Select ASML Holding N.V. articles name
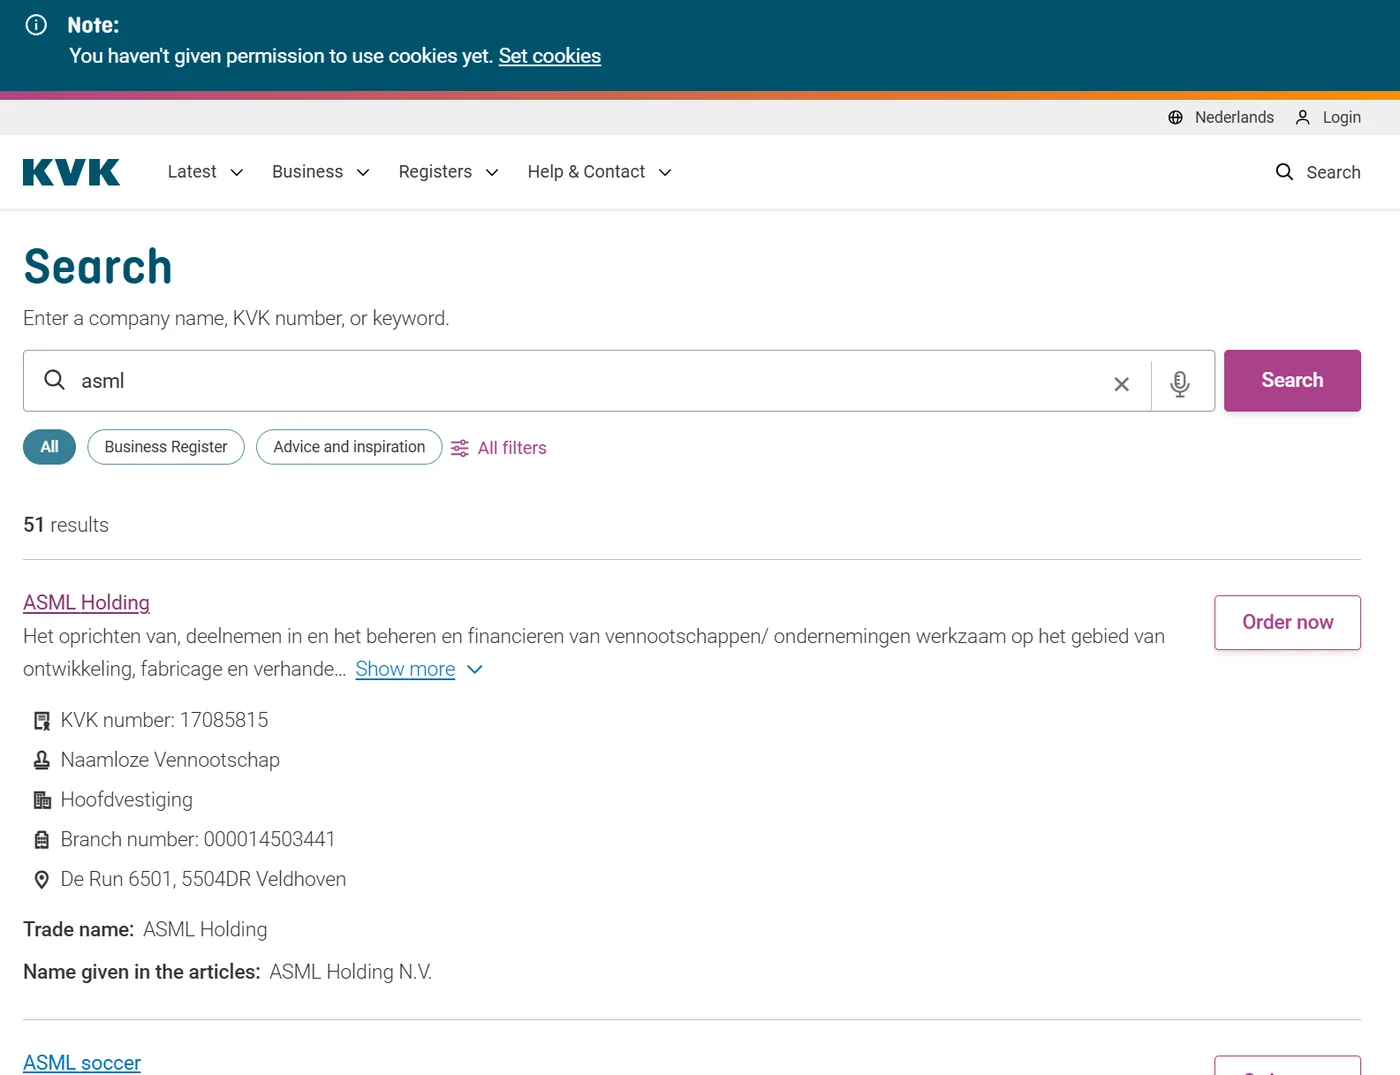The height and width of the screenshot is (1075, 1400). [351, 972]
